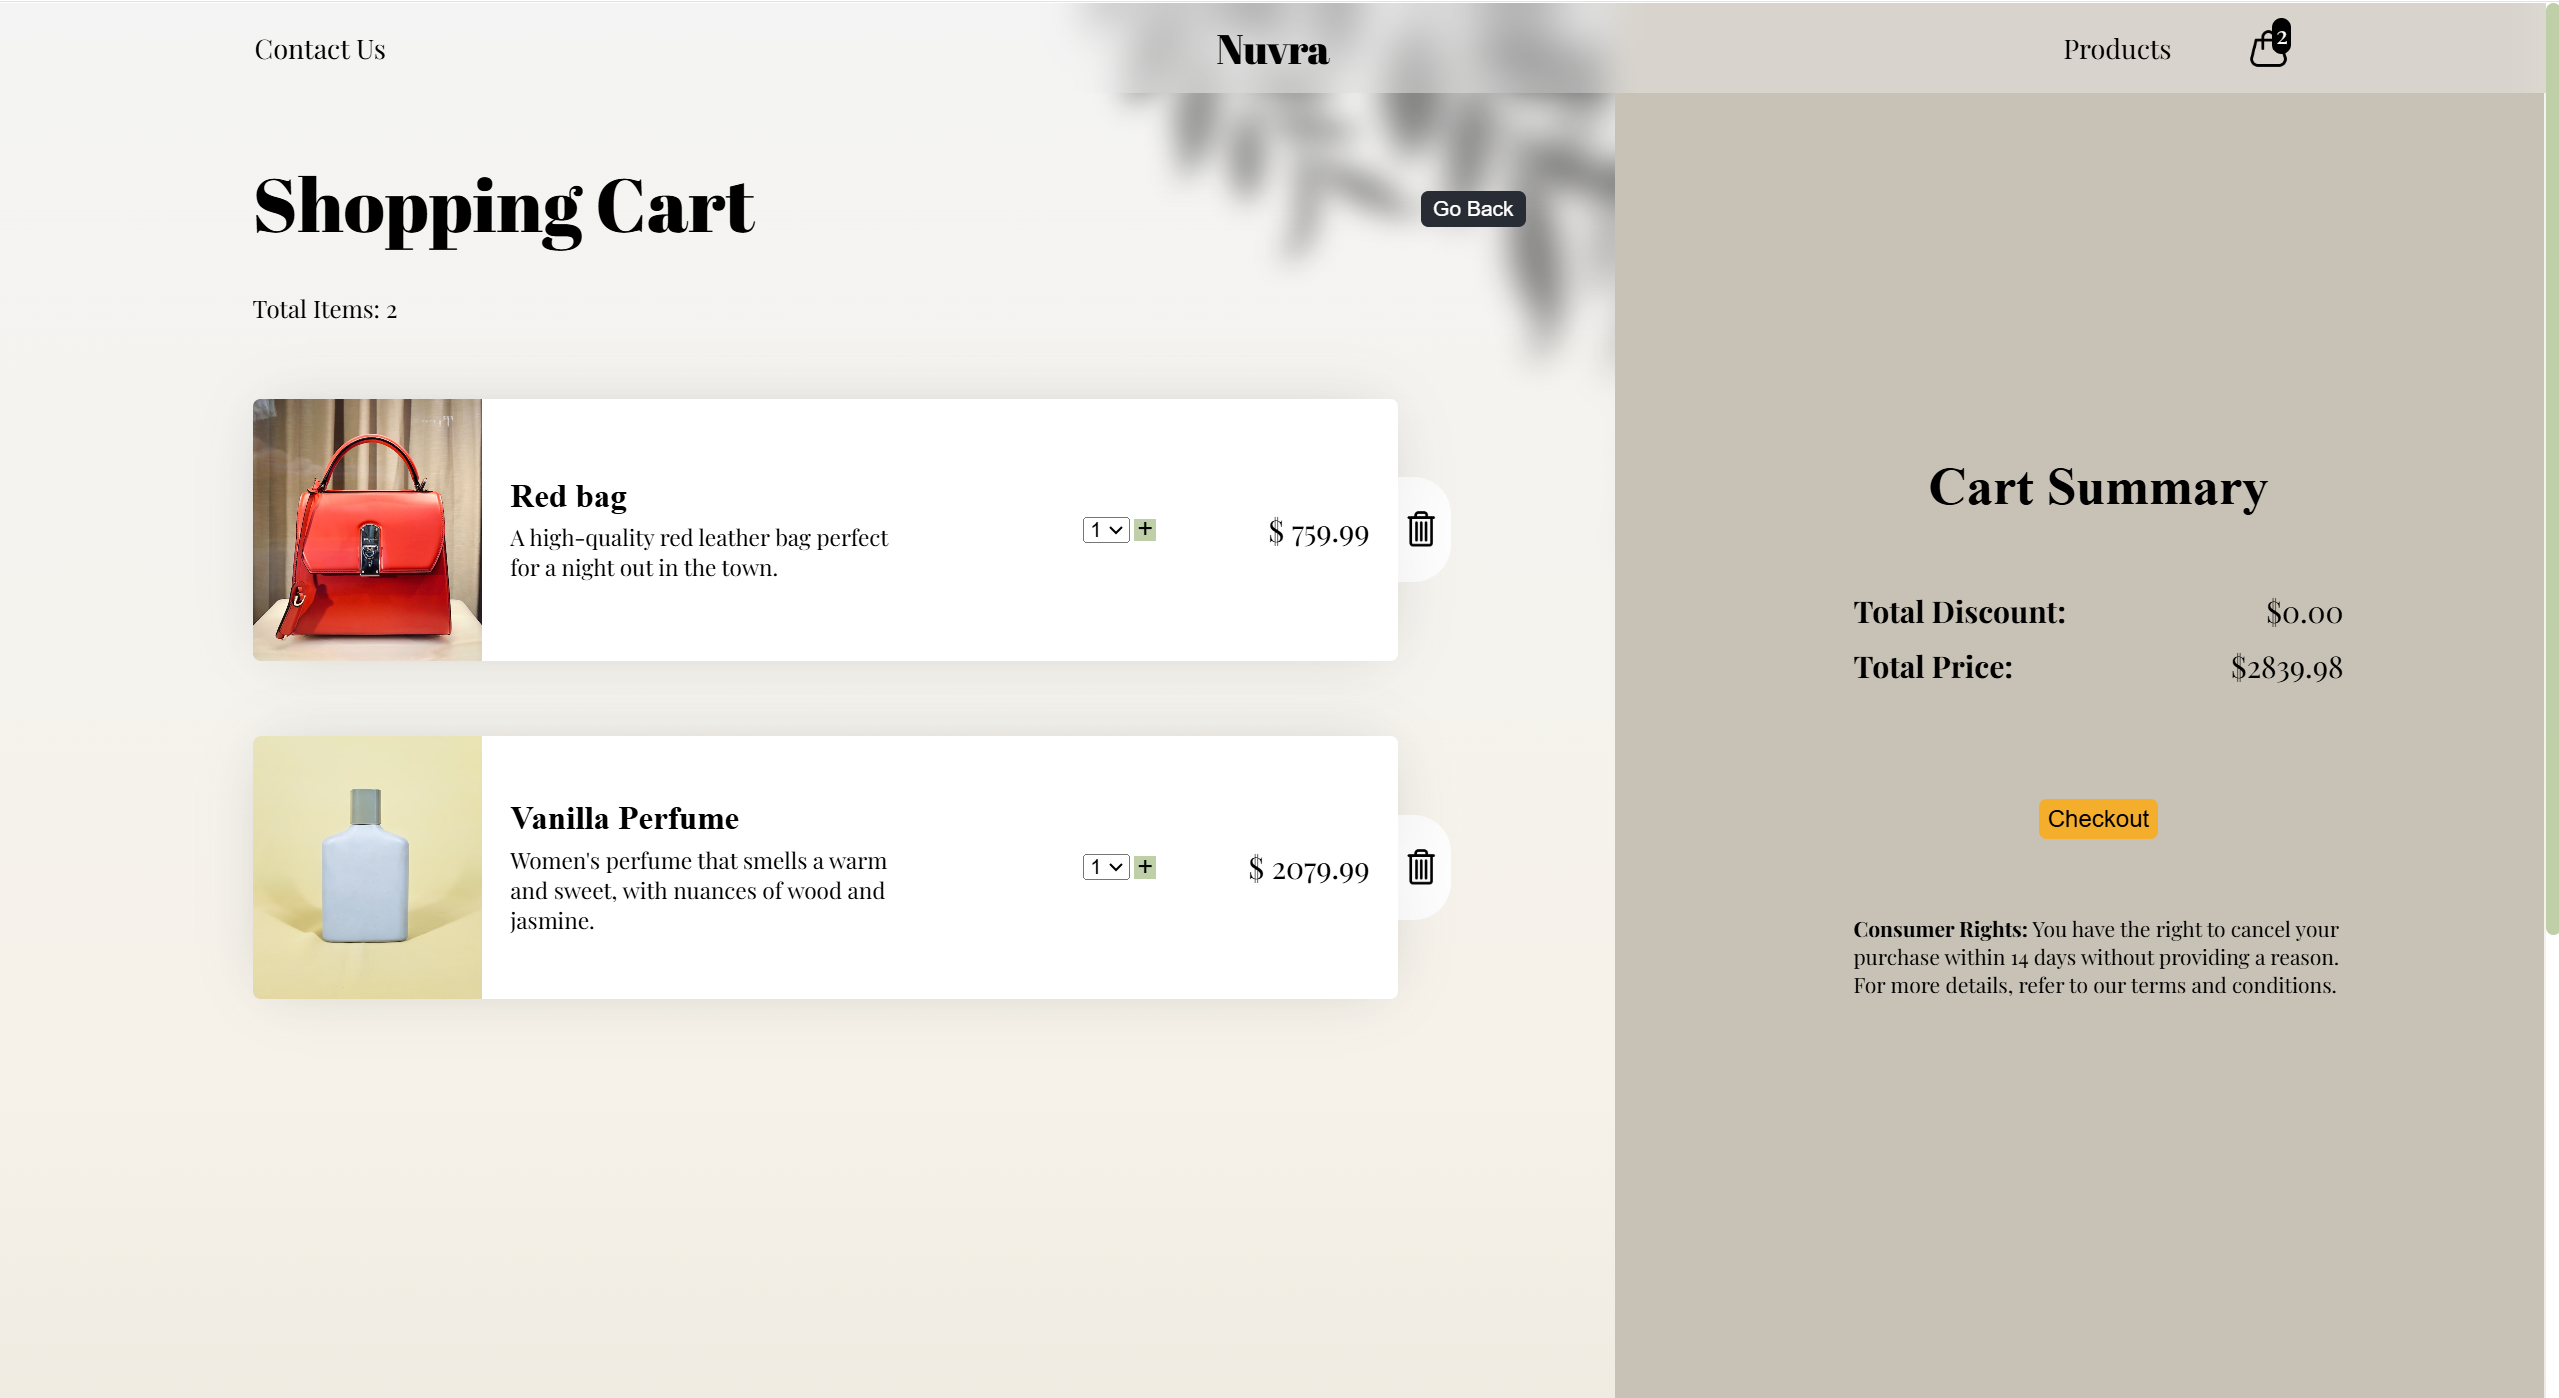Image resolution: width=2559 pixels, height=1398 pixels.
Task: Click the Go Back button to return
Action: pyautogui.click(x=1471, y=208)
